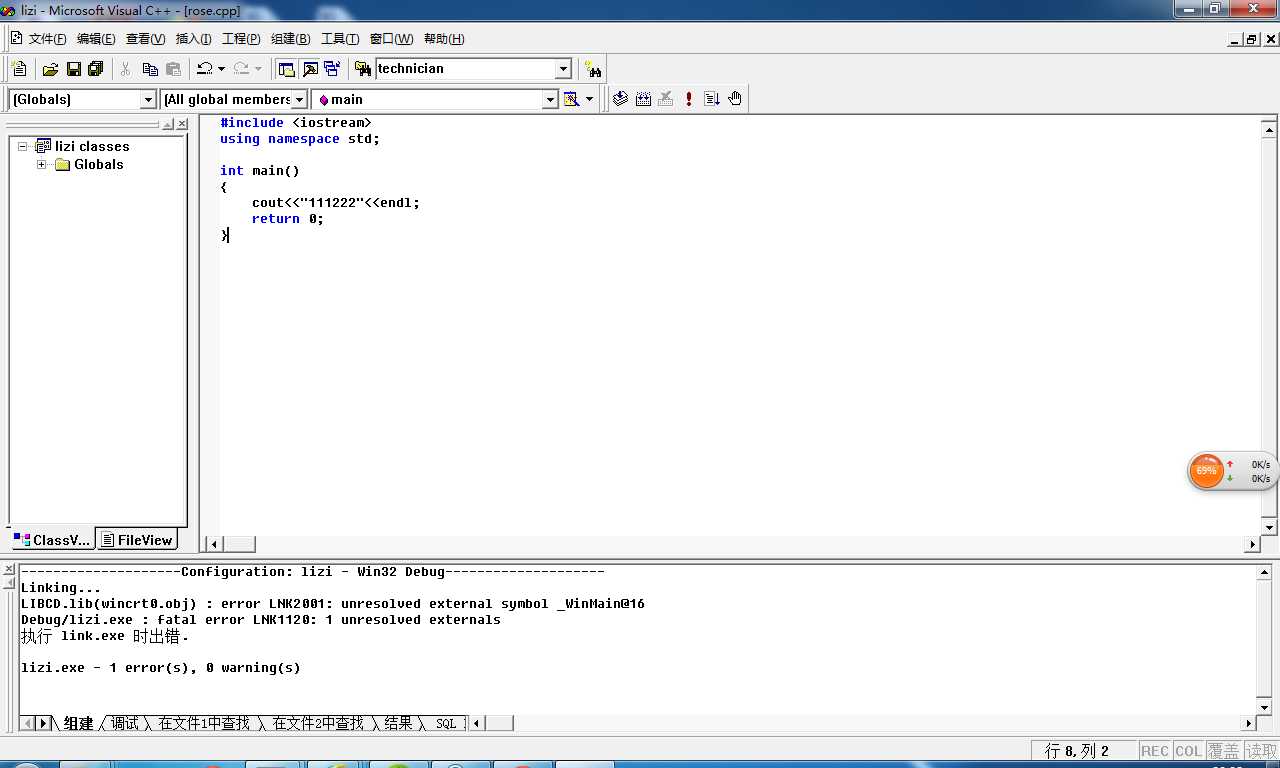The image size is (1280, 768).
Task: Open the 组建(B) menu
Action: coord(290,39)
